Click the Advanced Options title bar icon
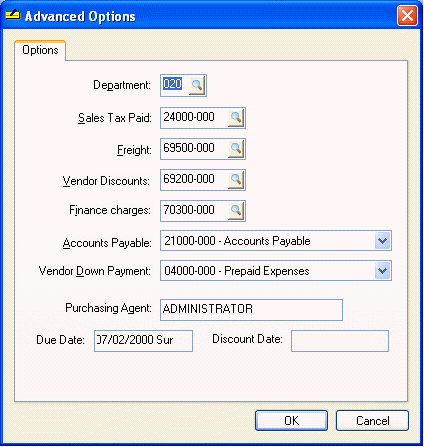The height and width of the screenshot is (447, 424). point(13,15)
